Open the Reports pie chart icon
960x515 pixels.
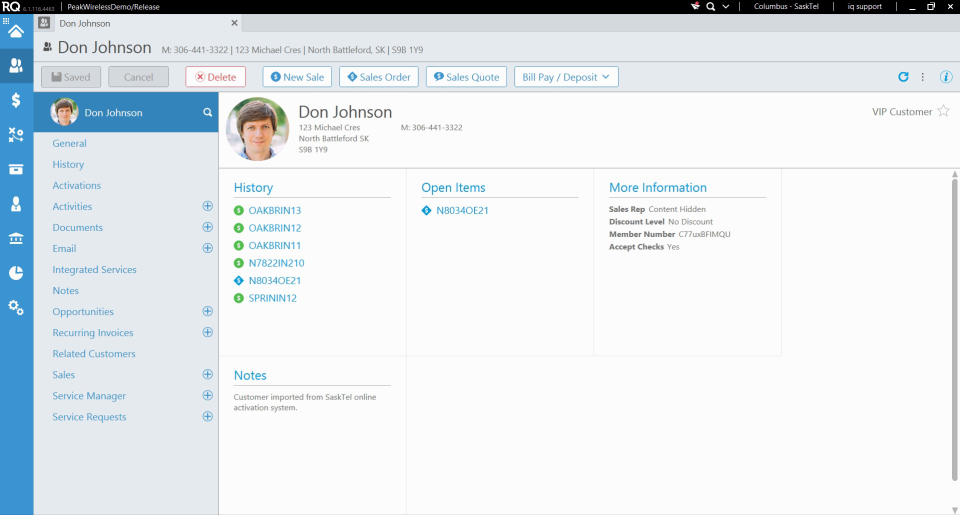coord(16,273)
